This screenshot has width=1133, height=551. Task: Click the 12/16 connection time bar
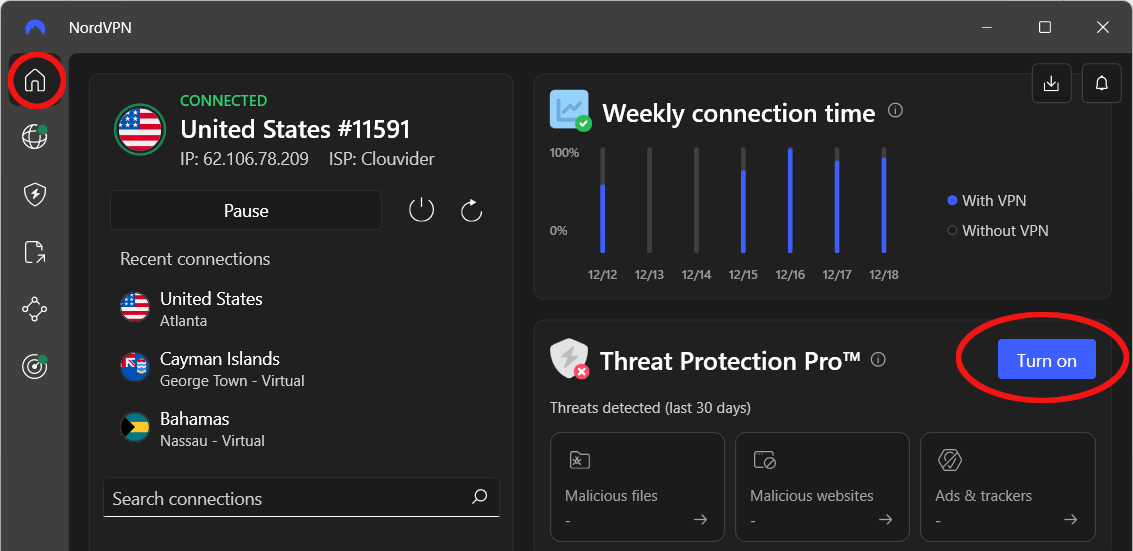pos(790,200)
